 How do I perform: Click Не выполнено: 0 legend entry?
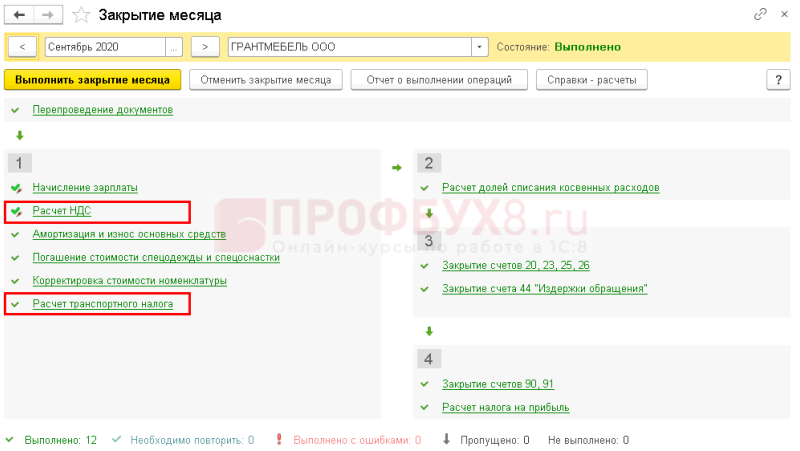588,440
